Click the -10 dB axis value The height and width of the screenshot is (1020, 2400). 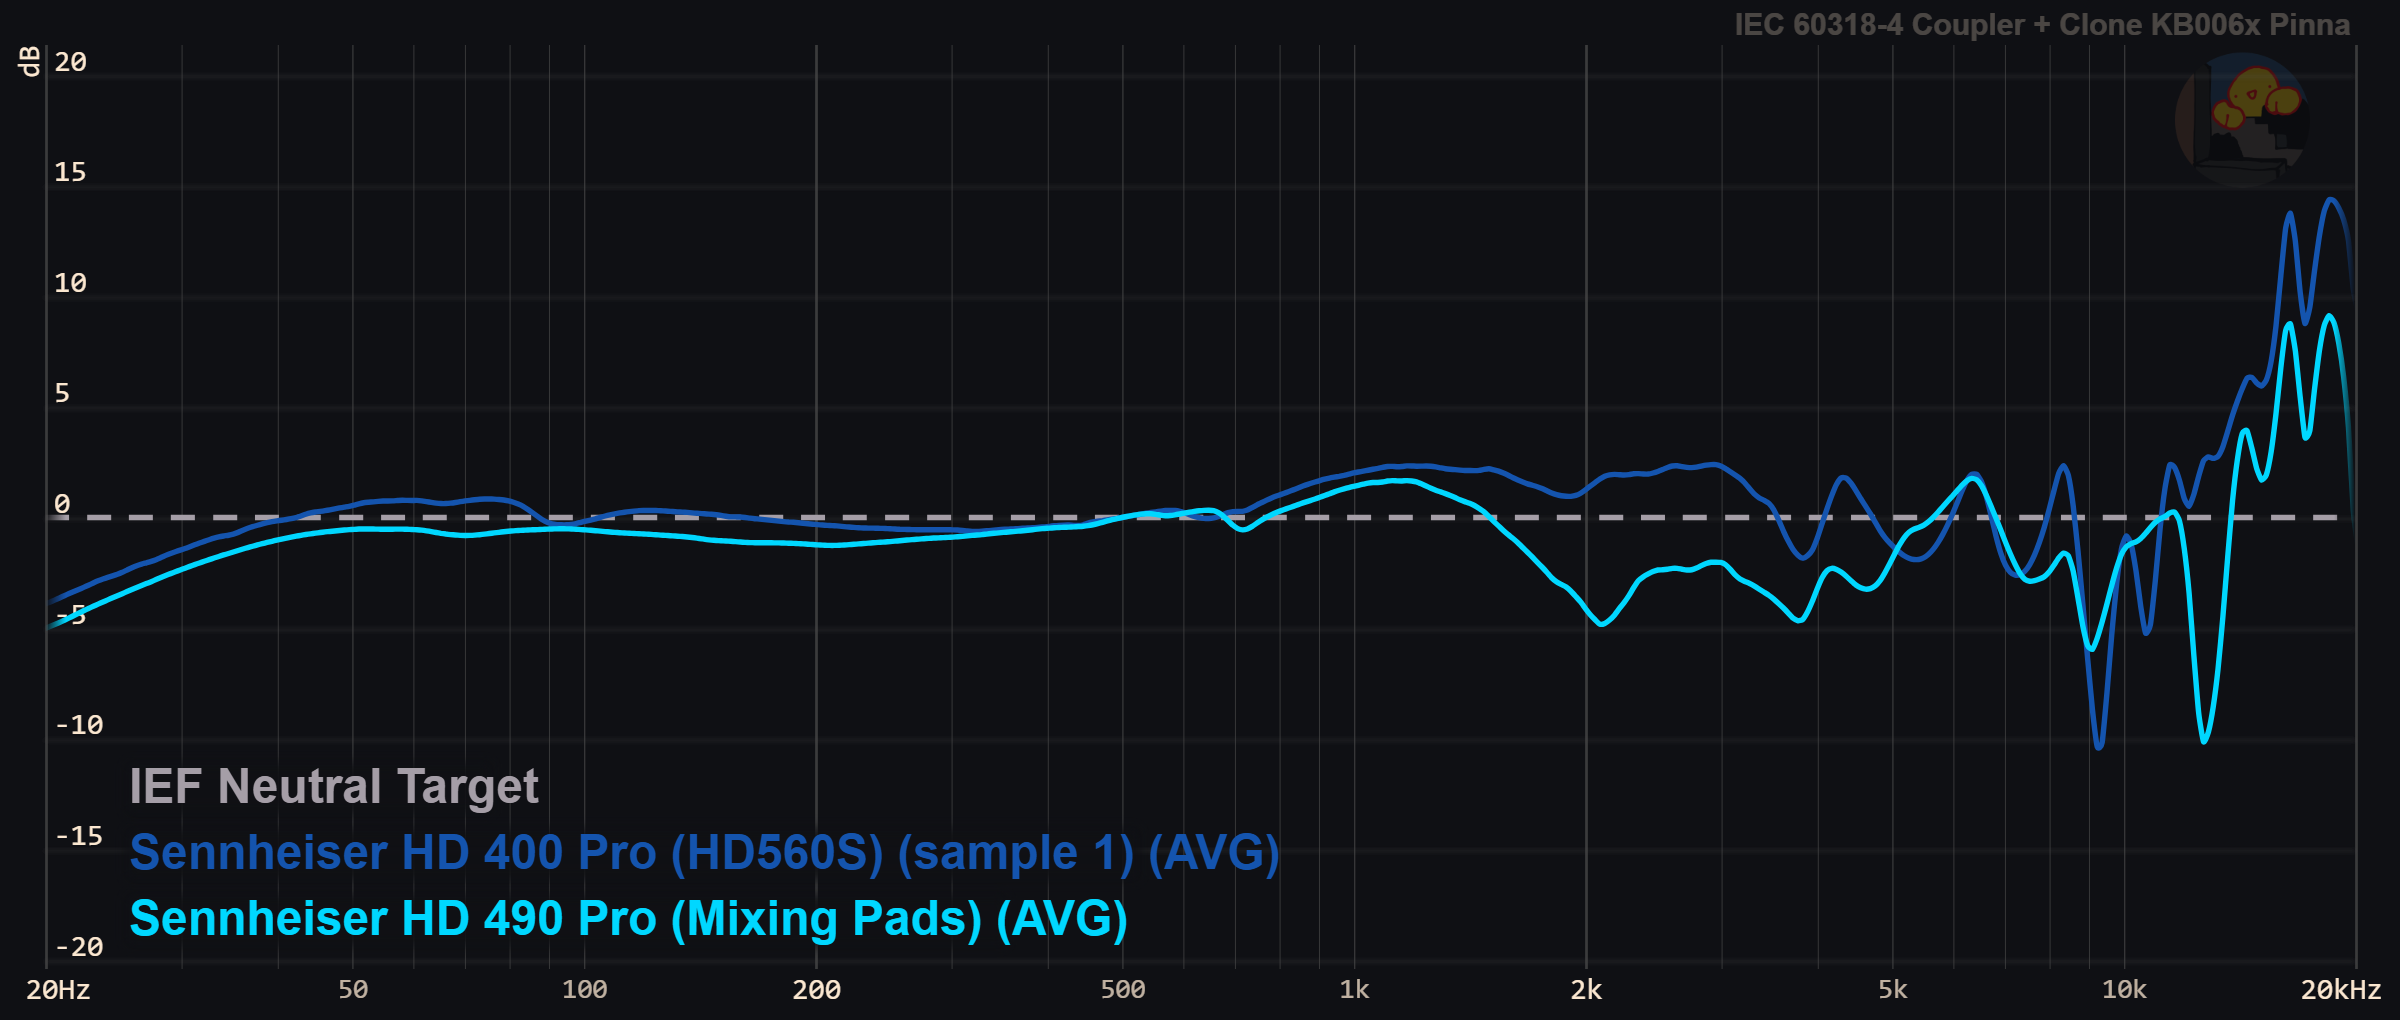78,725
